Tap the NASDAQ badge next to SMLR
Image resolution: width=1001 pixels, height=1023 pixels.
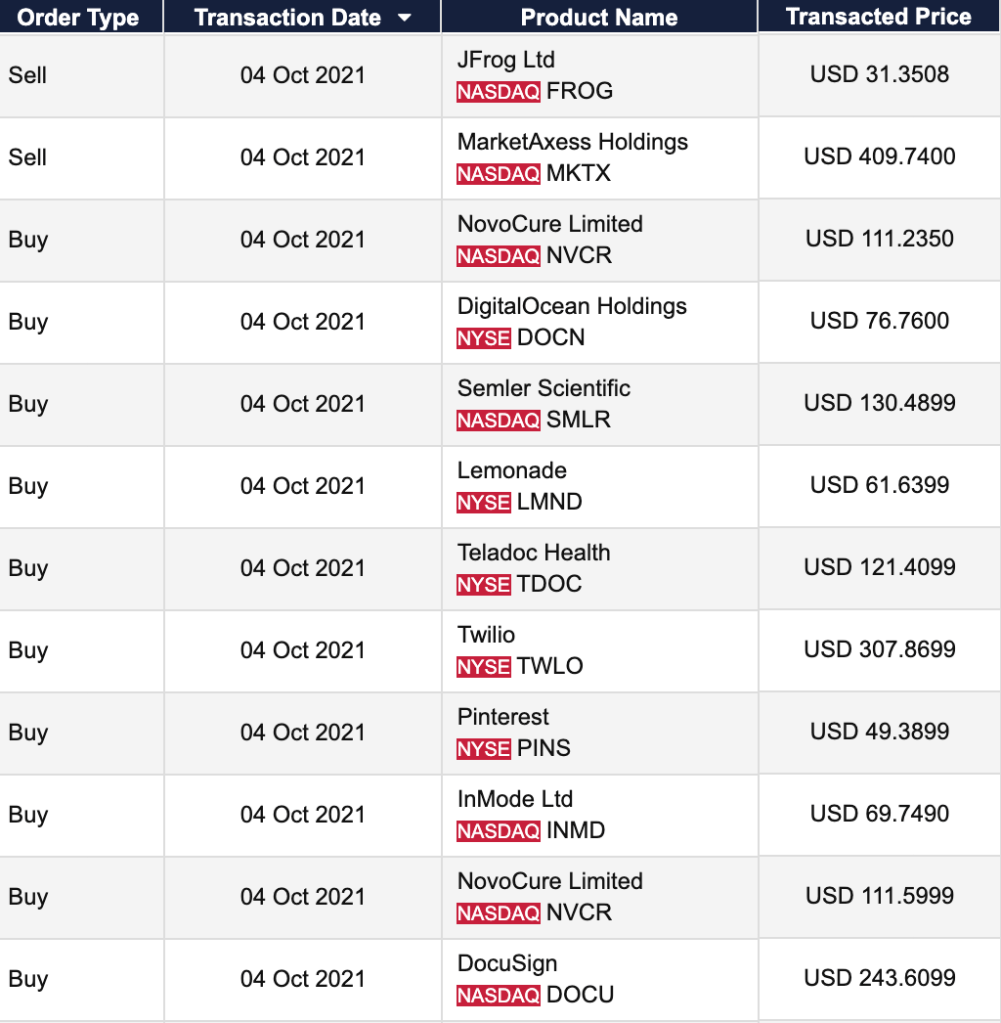coord(498,420)
